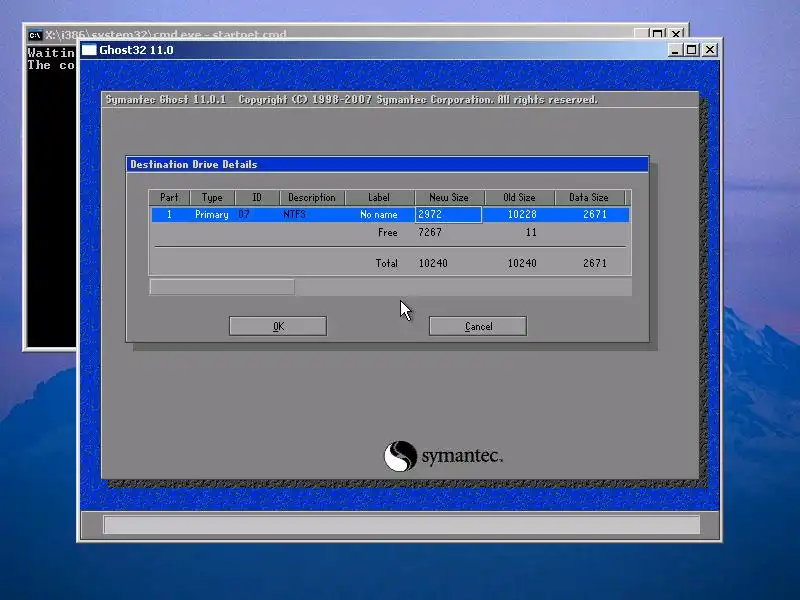The image size is (800, 600).
Task: Click the New Size column header
Action: click(x=449, y=197)
